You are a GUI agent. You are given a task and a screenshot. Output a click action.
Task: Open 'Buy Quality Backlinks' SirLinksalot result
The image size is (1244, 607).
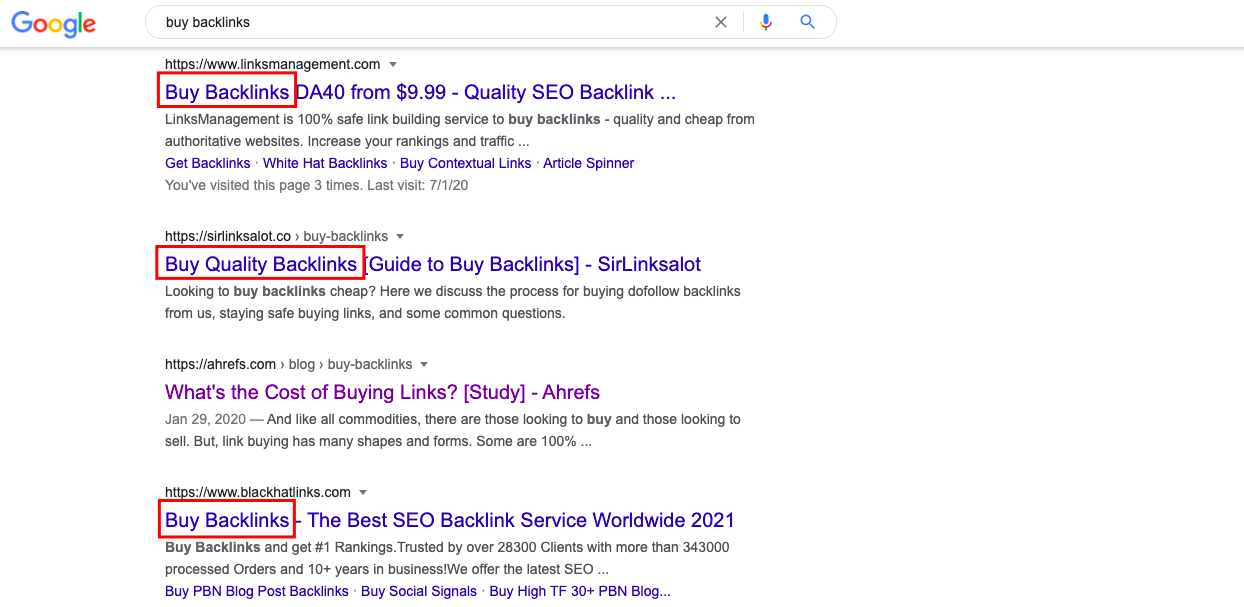(x=433, y=265)
